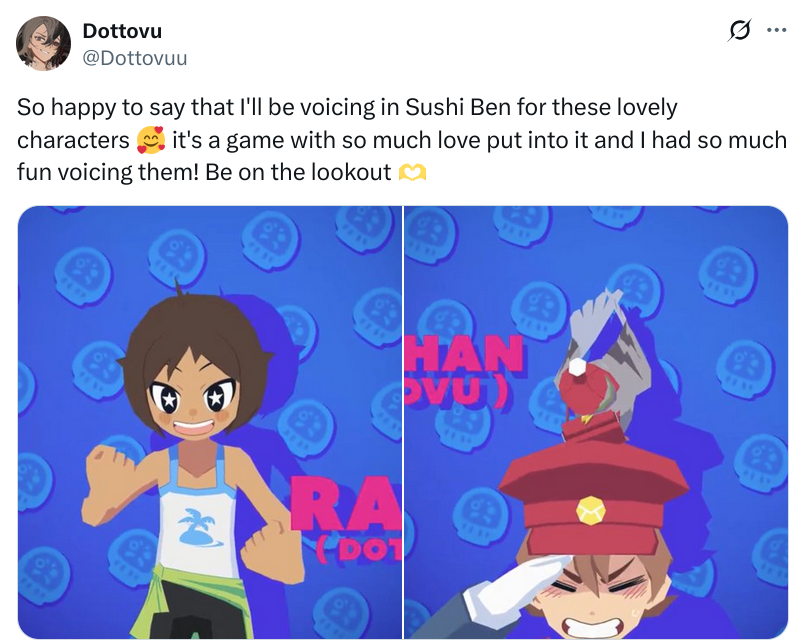Click the yellow badge on the red cap
Image resolution: width=802 pixels, height=643 pixels.
click(x=591, y=511)
